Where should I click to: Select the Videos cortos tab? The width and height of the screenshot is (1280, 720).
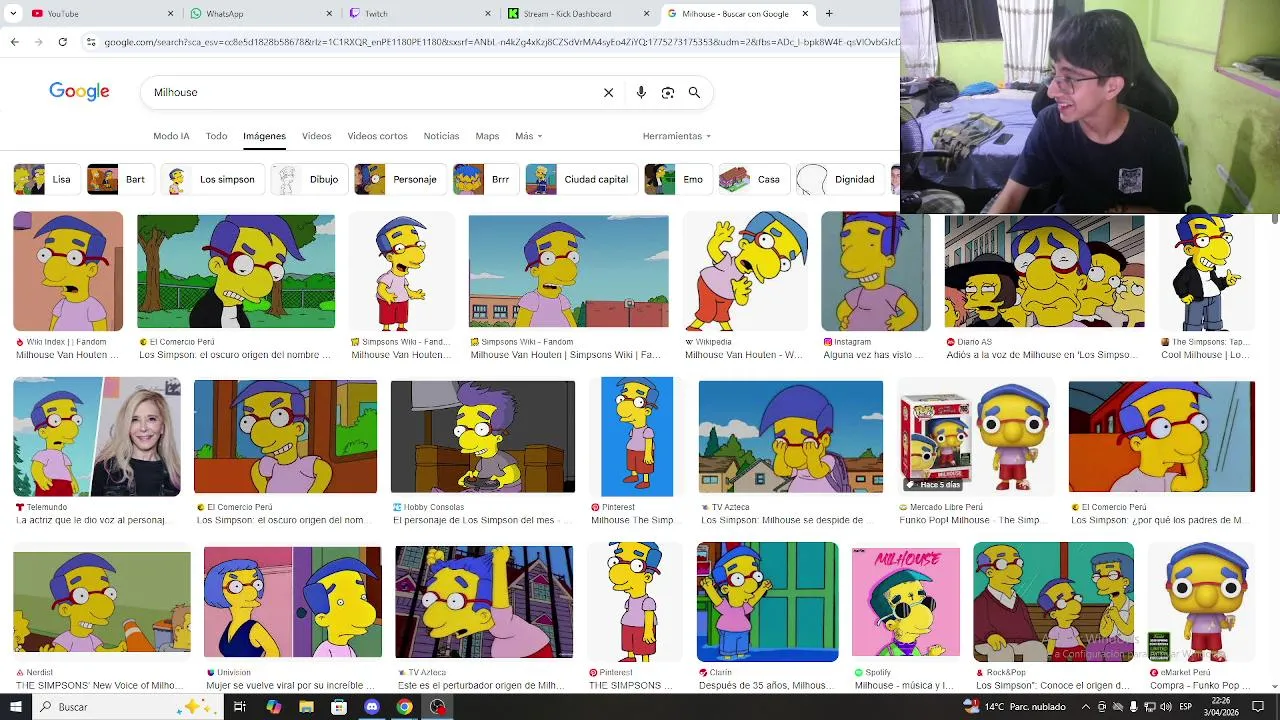tap(377, 136)
